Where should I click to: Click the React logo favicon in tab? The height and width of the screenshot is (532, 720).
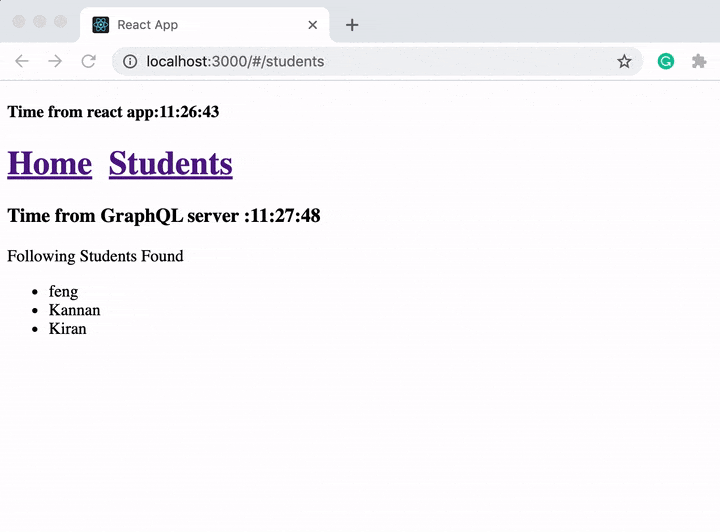(101, 25)
